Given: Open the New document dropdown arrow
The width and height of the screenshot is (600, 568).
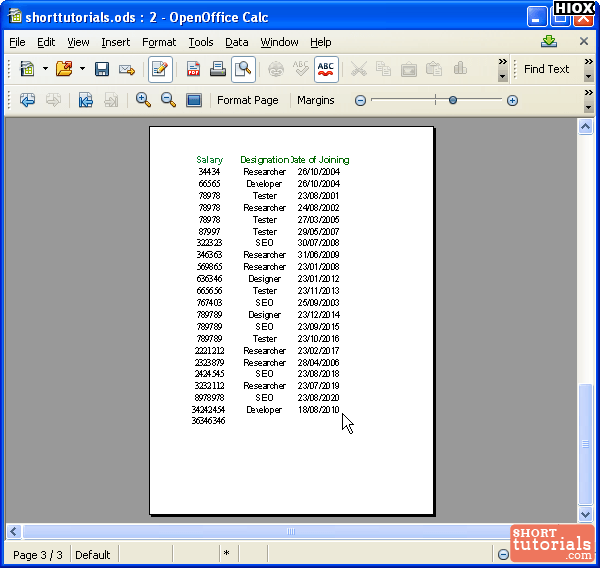Looking at the screenshot, I should [45, 69].
